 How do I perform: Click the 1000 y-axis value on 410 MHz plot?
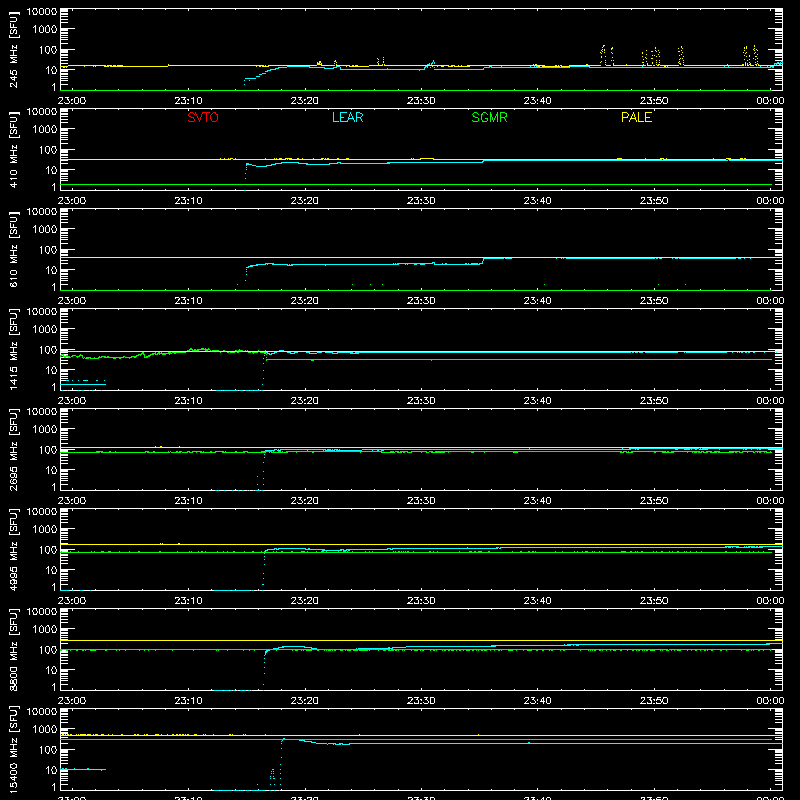45,130
